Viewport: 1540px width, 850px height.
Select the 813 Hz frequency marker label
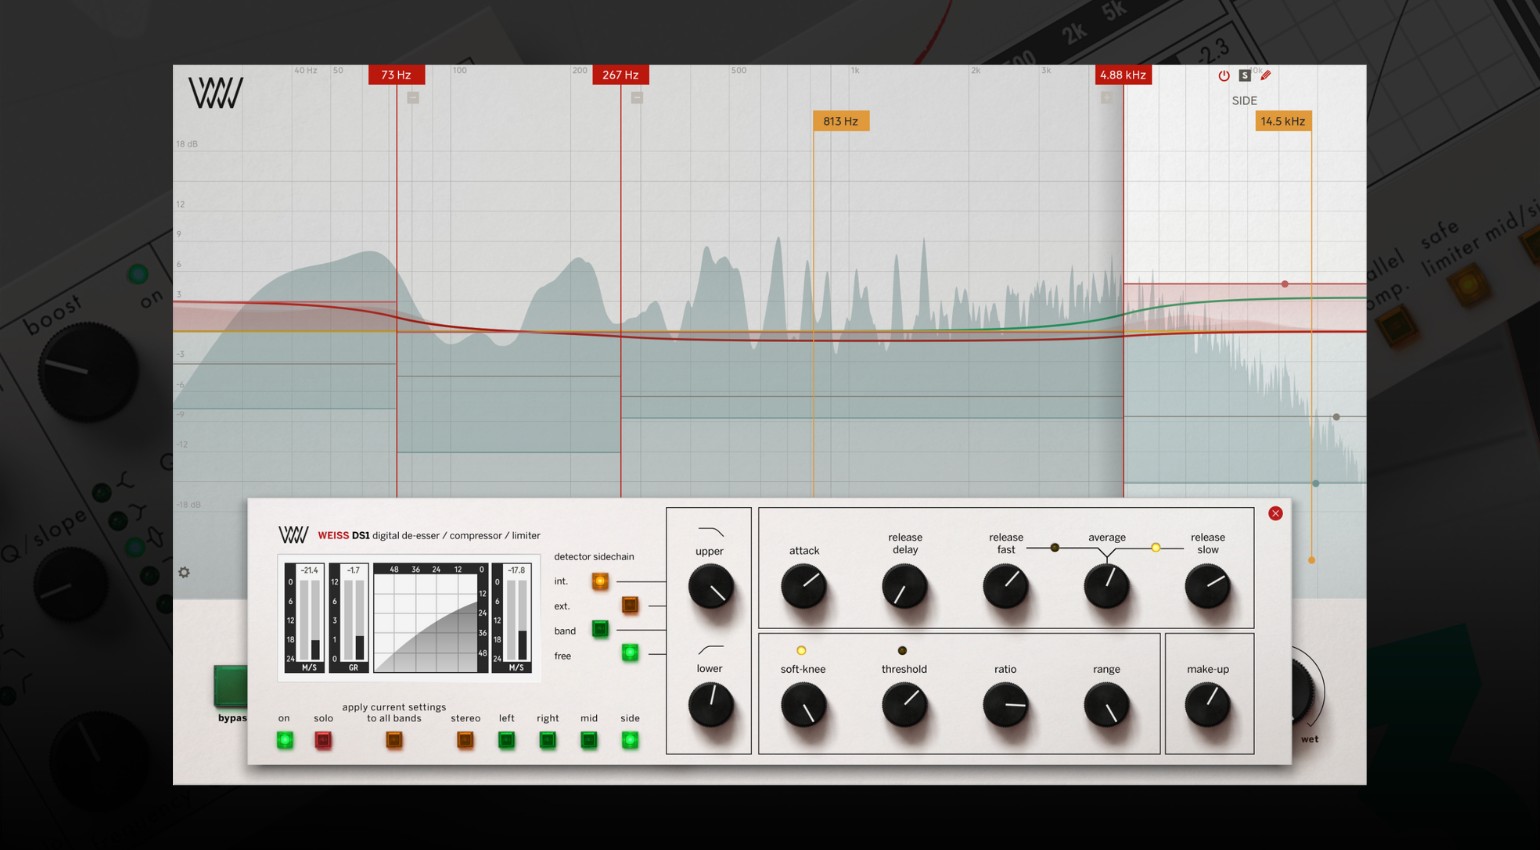pos(840,120)
